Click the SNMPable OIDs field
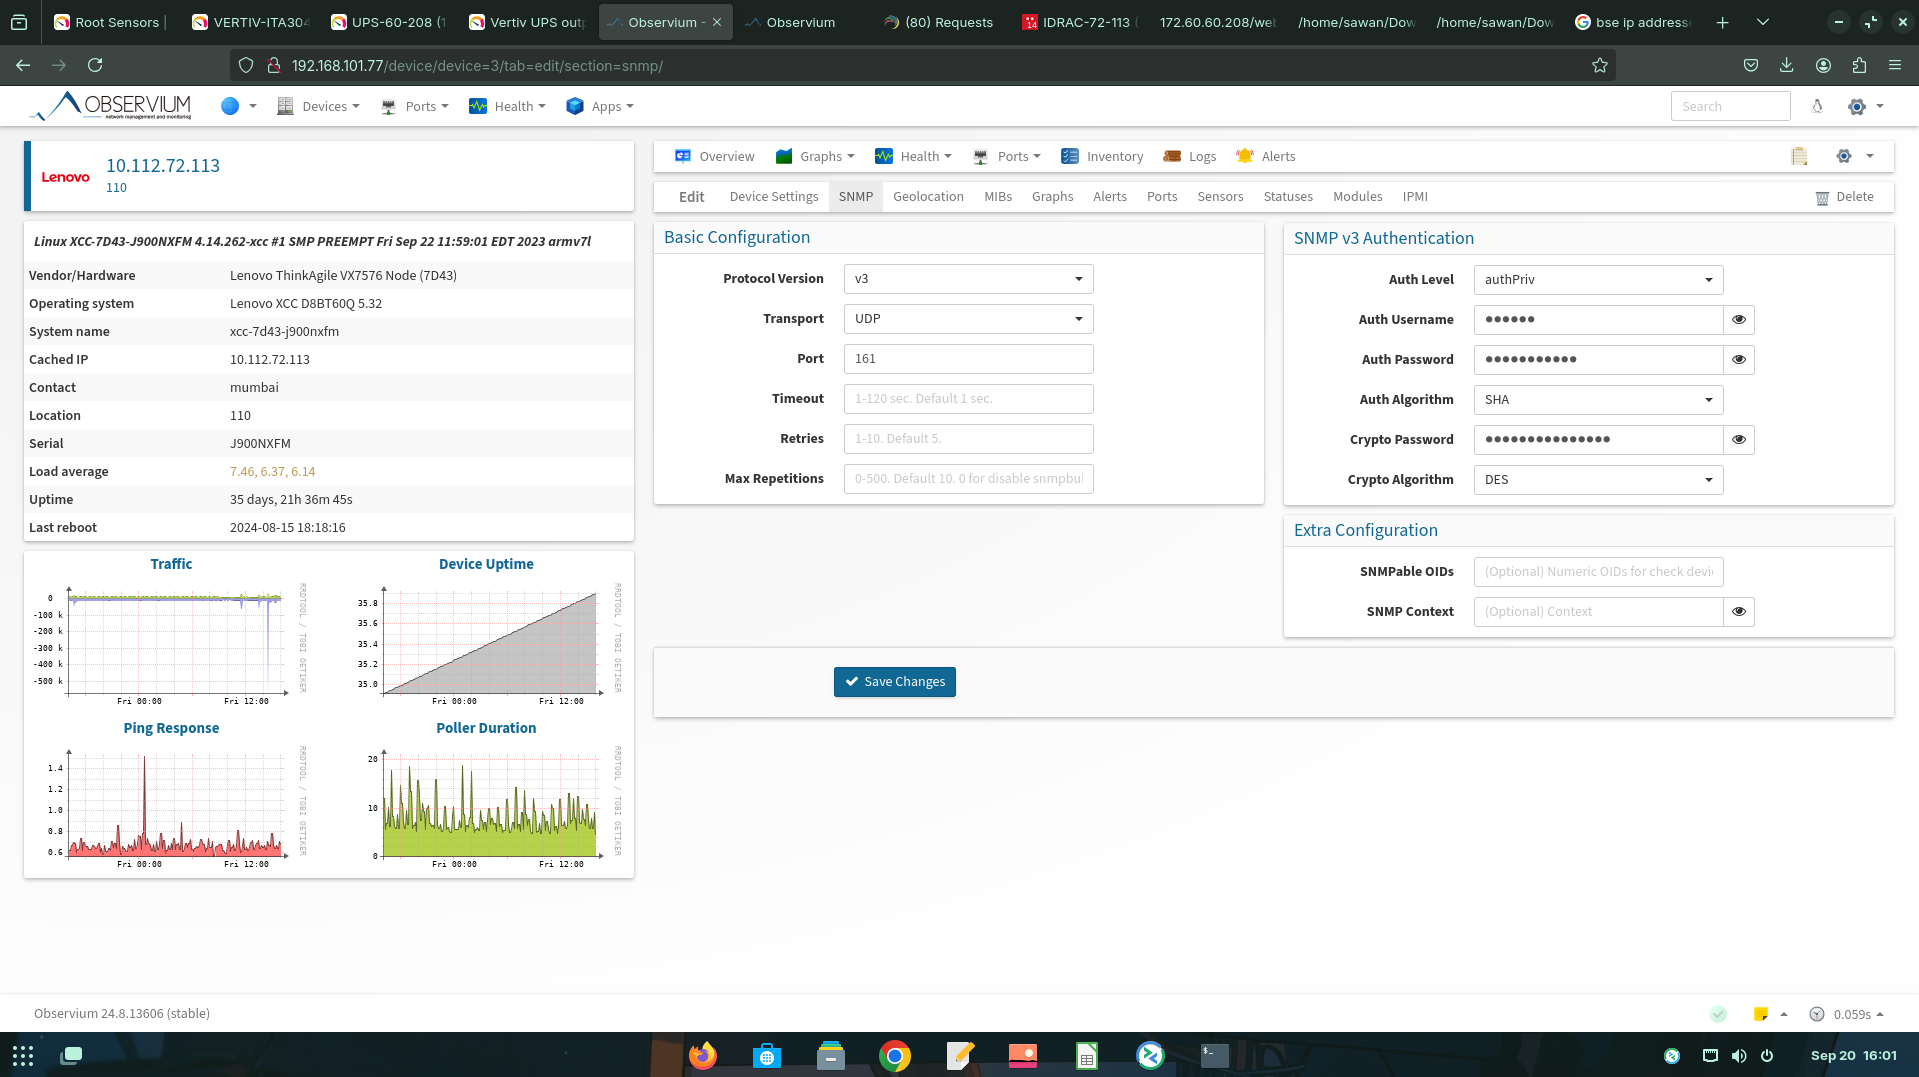Screen dimensions: 1919x1077 pos(1598,572)
